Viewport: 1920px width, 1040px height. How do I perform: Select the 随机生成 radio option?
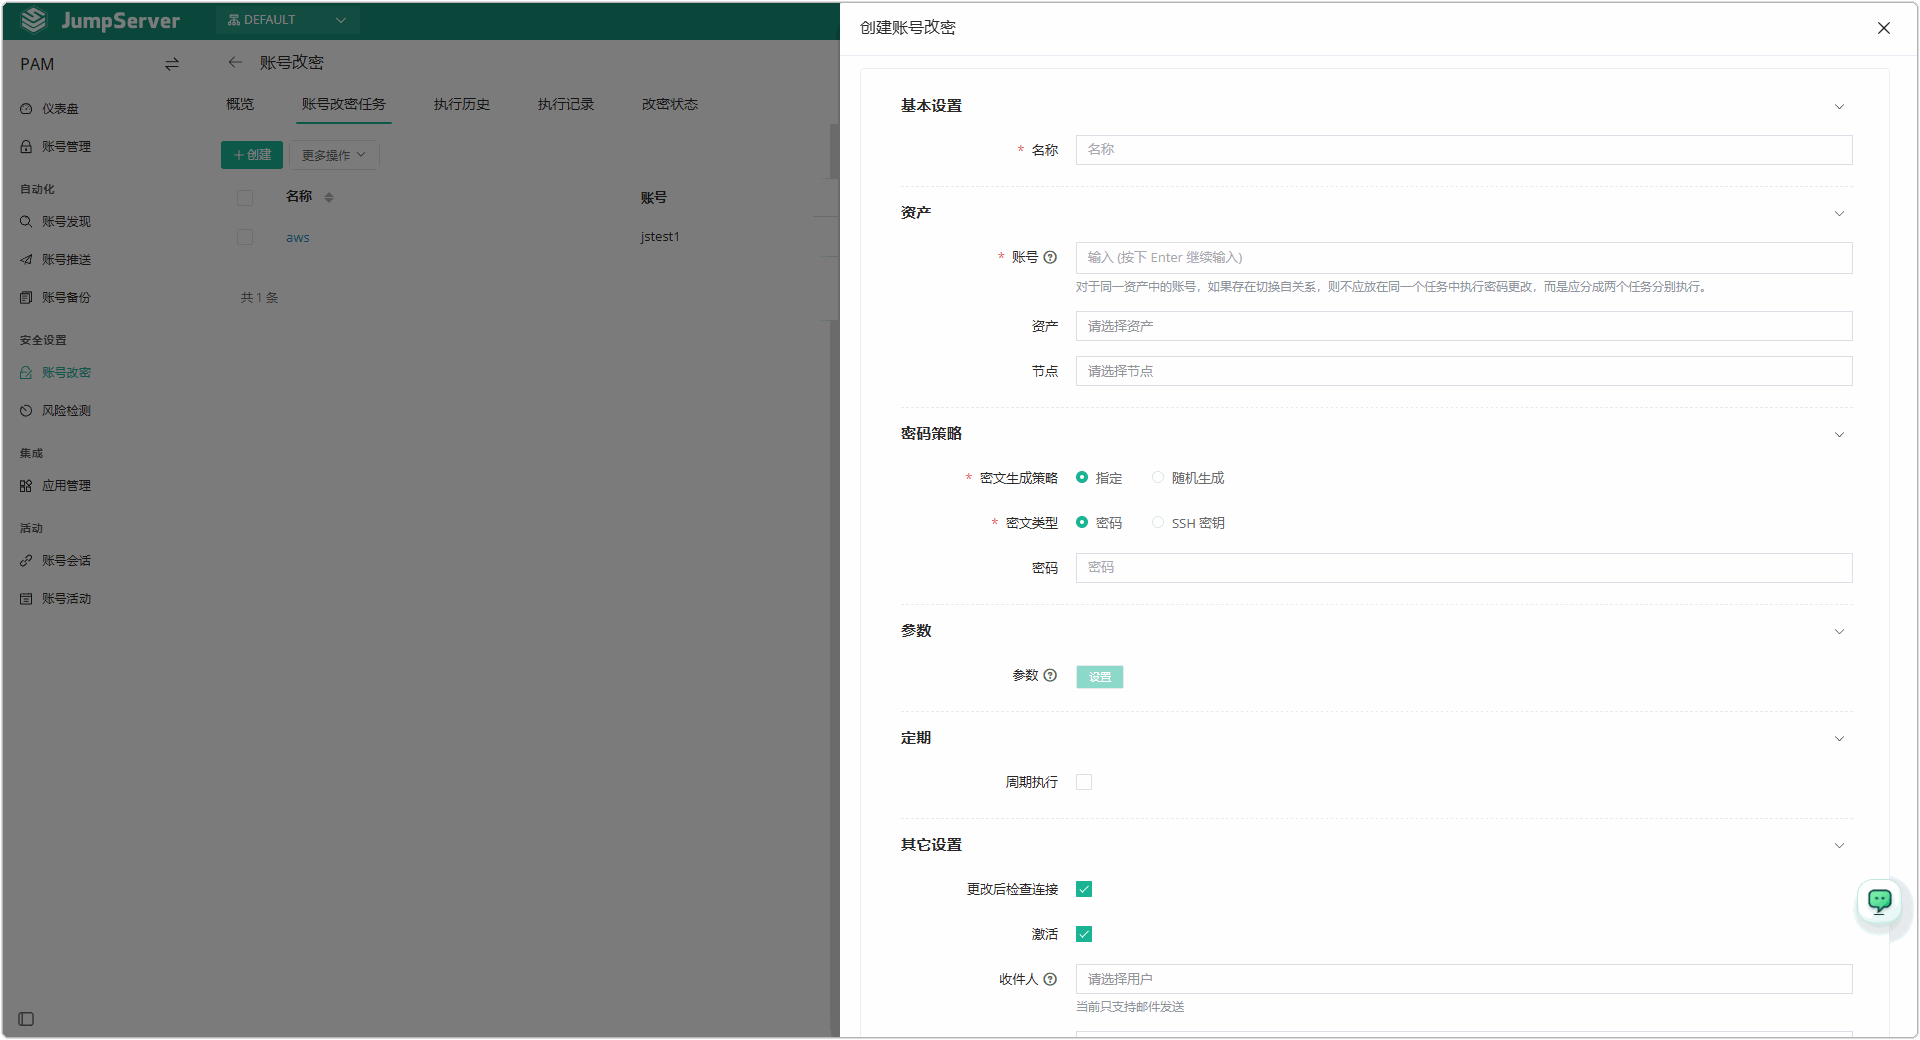(1158, 478)
